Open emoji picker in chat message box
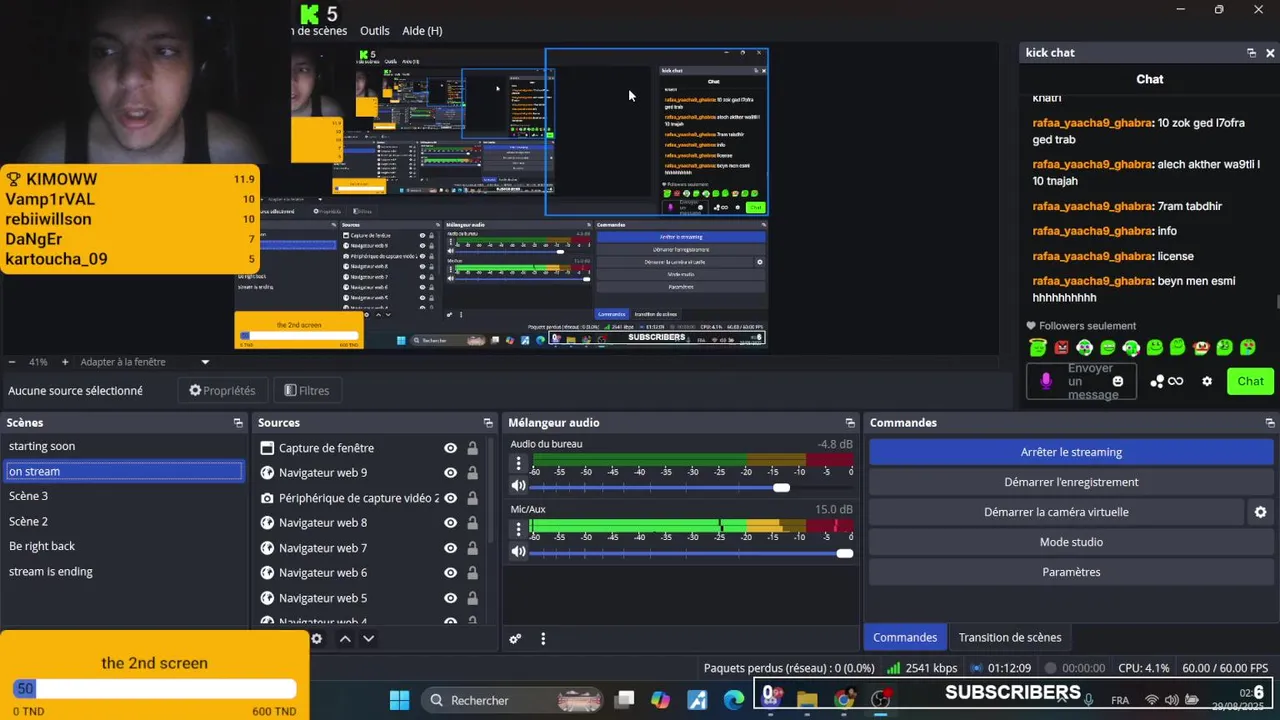 click(x=1118, y=381)
